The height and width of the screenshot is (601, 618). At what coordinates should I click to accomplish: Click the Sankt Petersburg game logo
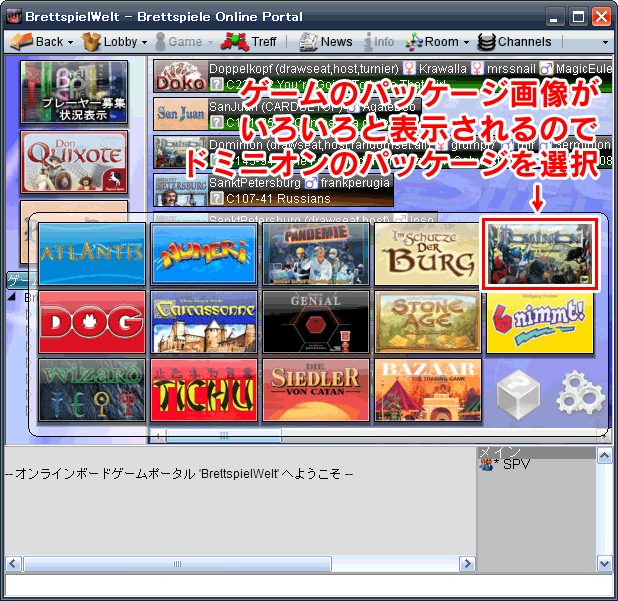(181, 190)
